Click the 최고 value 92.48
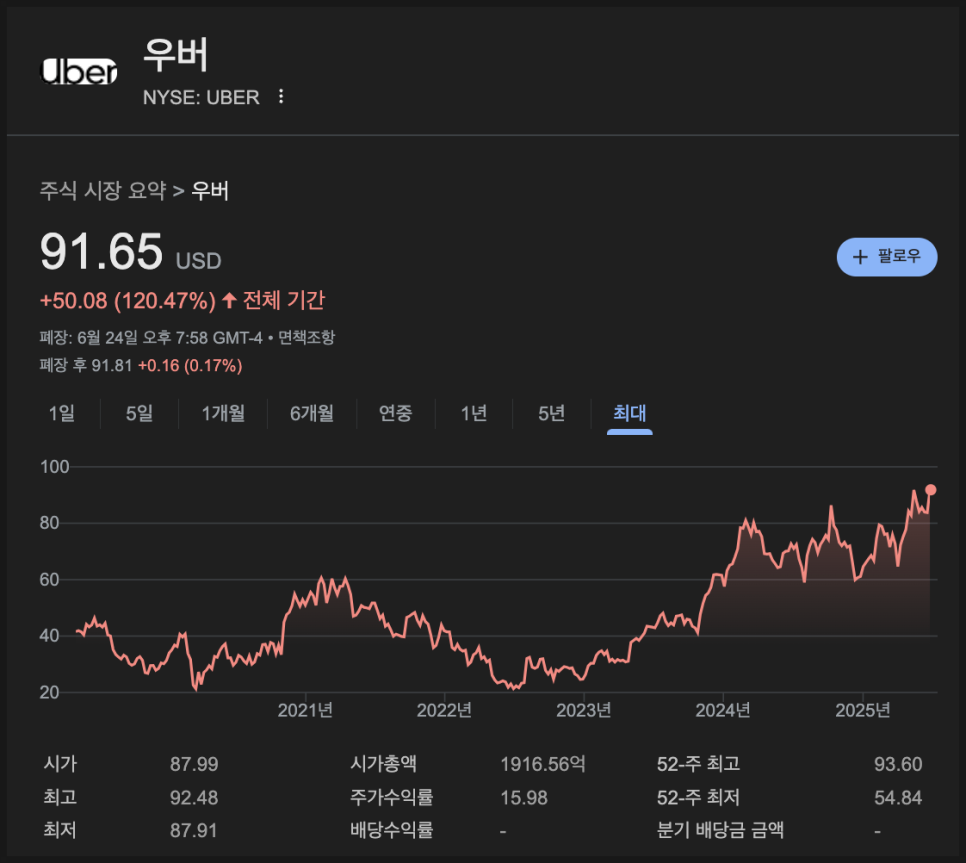 pyautogui.click(x=194, y=798)
